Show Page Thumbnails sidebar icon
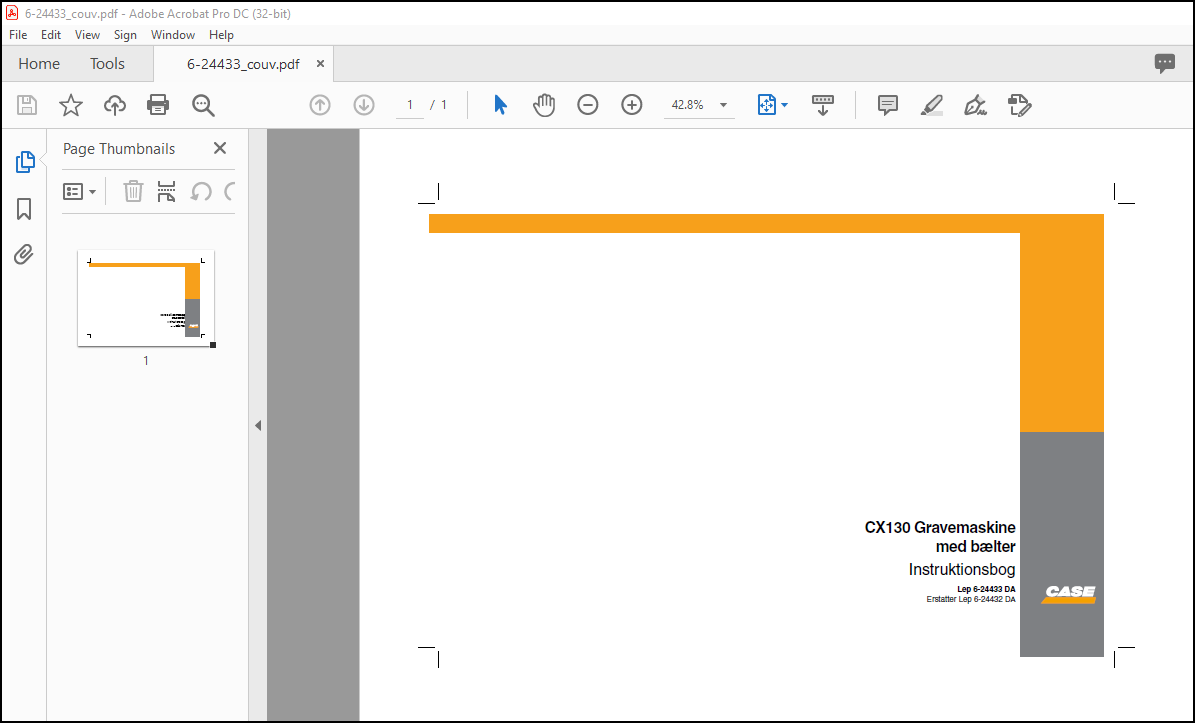Viewport: 1195px width, 723px height. click(x=24, y=162)
